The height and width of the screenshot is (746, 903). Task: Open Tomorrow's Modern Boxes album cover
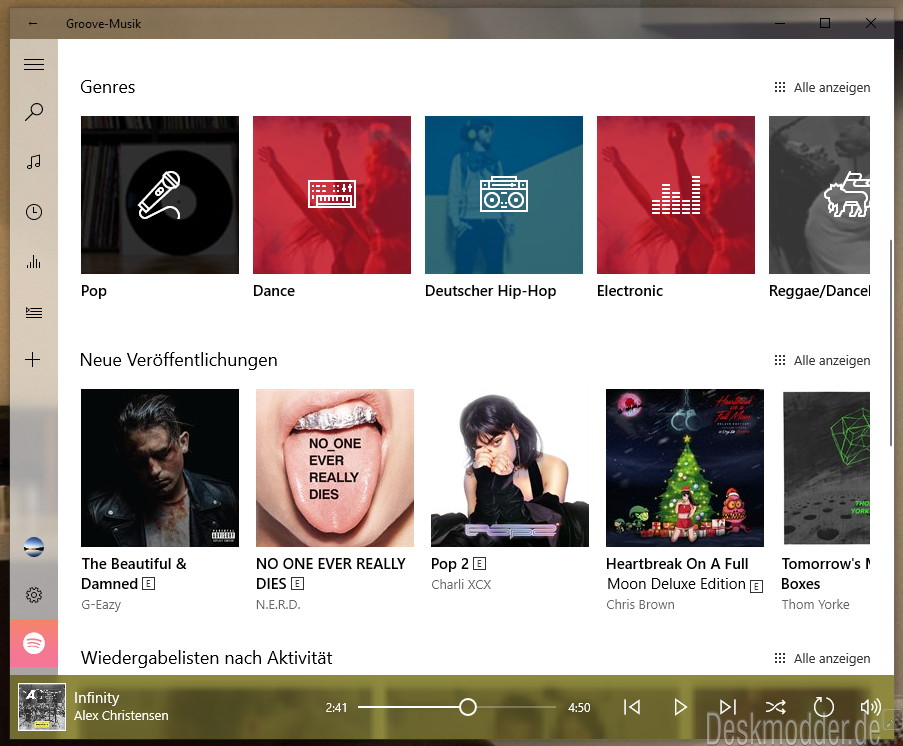pos(826,468)
